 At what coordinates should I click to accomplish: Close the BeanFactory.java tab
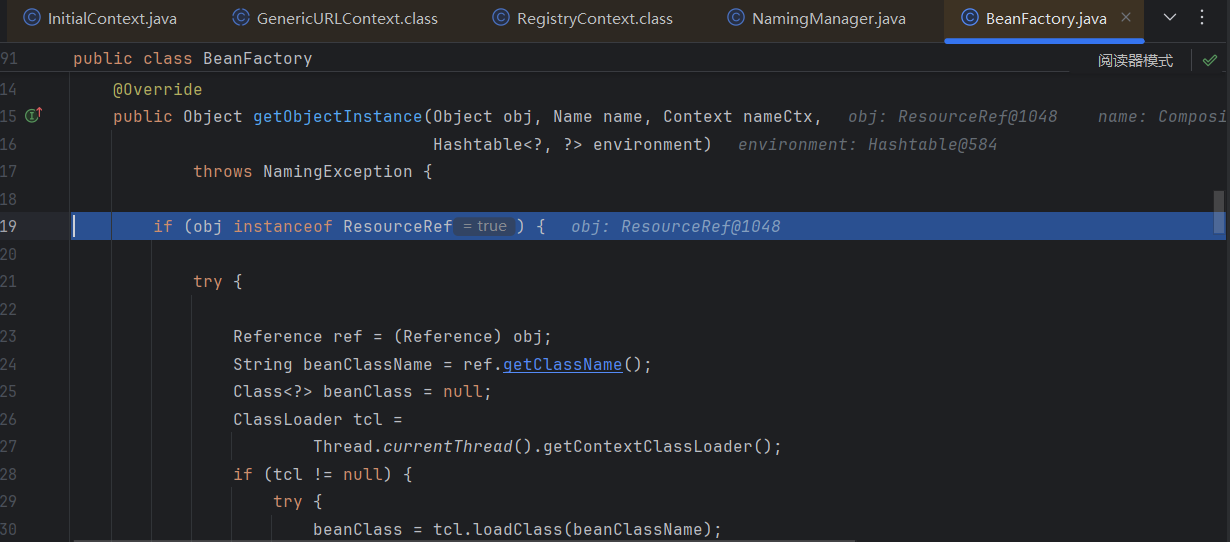[x=1127, y=18]
